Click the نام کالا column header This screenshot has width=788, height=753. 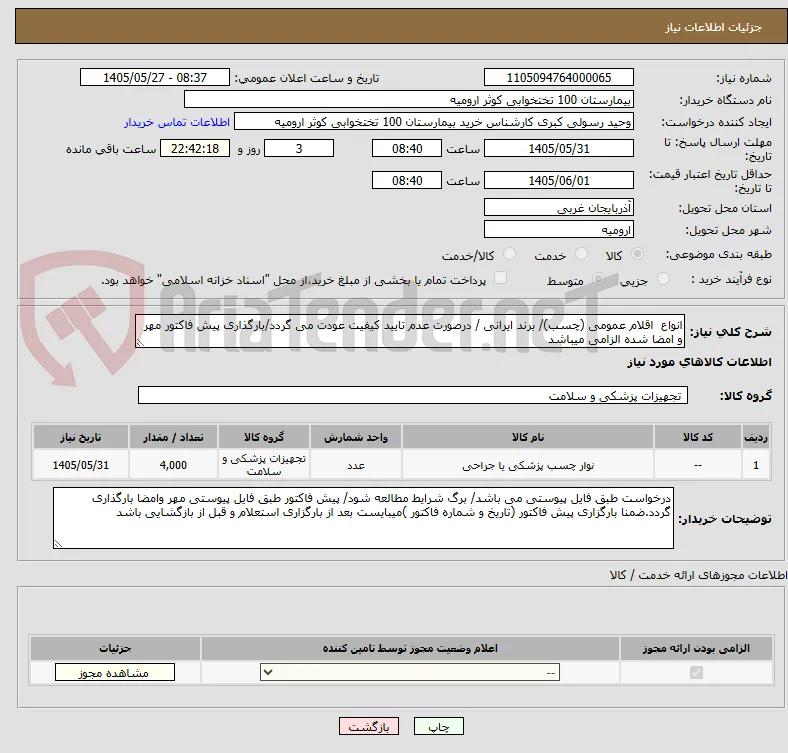coord(528,437)
